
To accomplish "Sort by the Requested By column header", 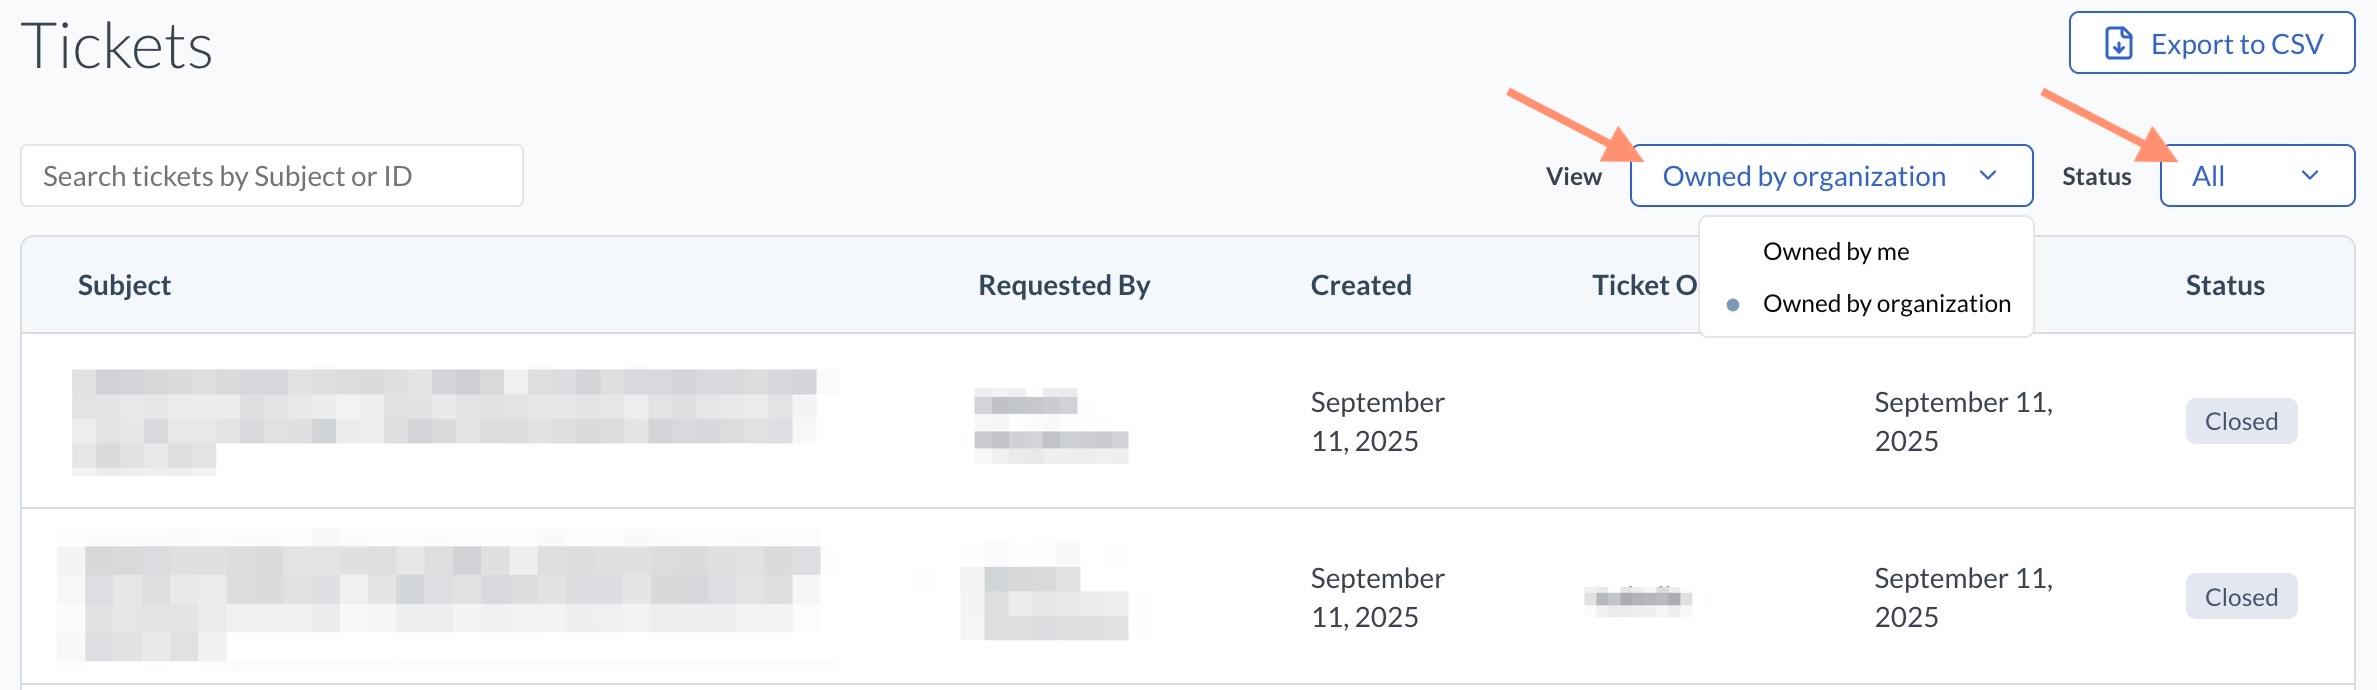I will (x=1064, y=286).
